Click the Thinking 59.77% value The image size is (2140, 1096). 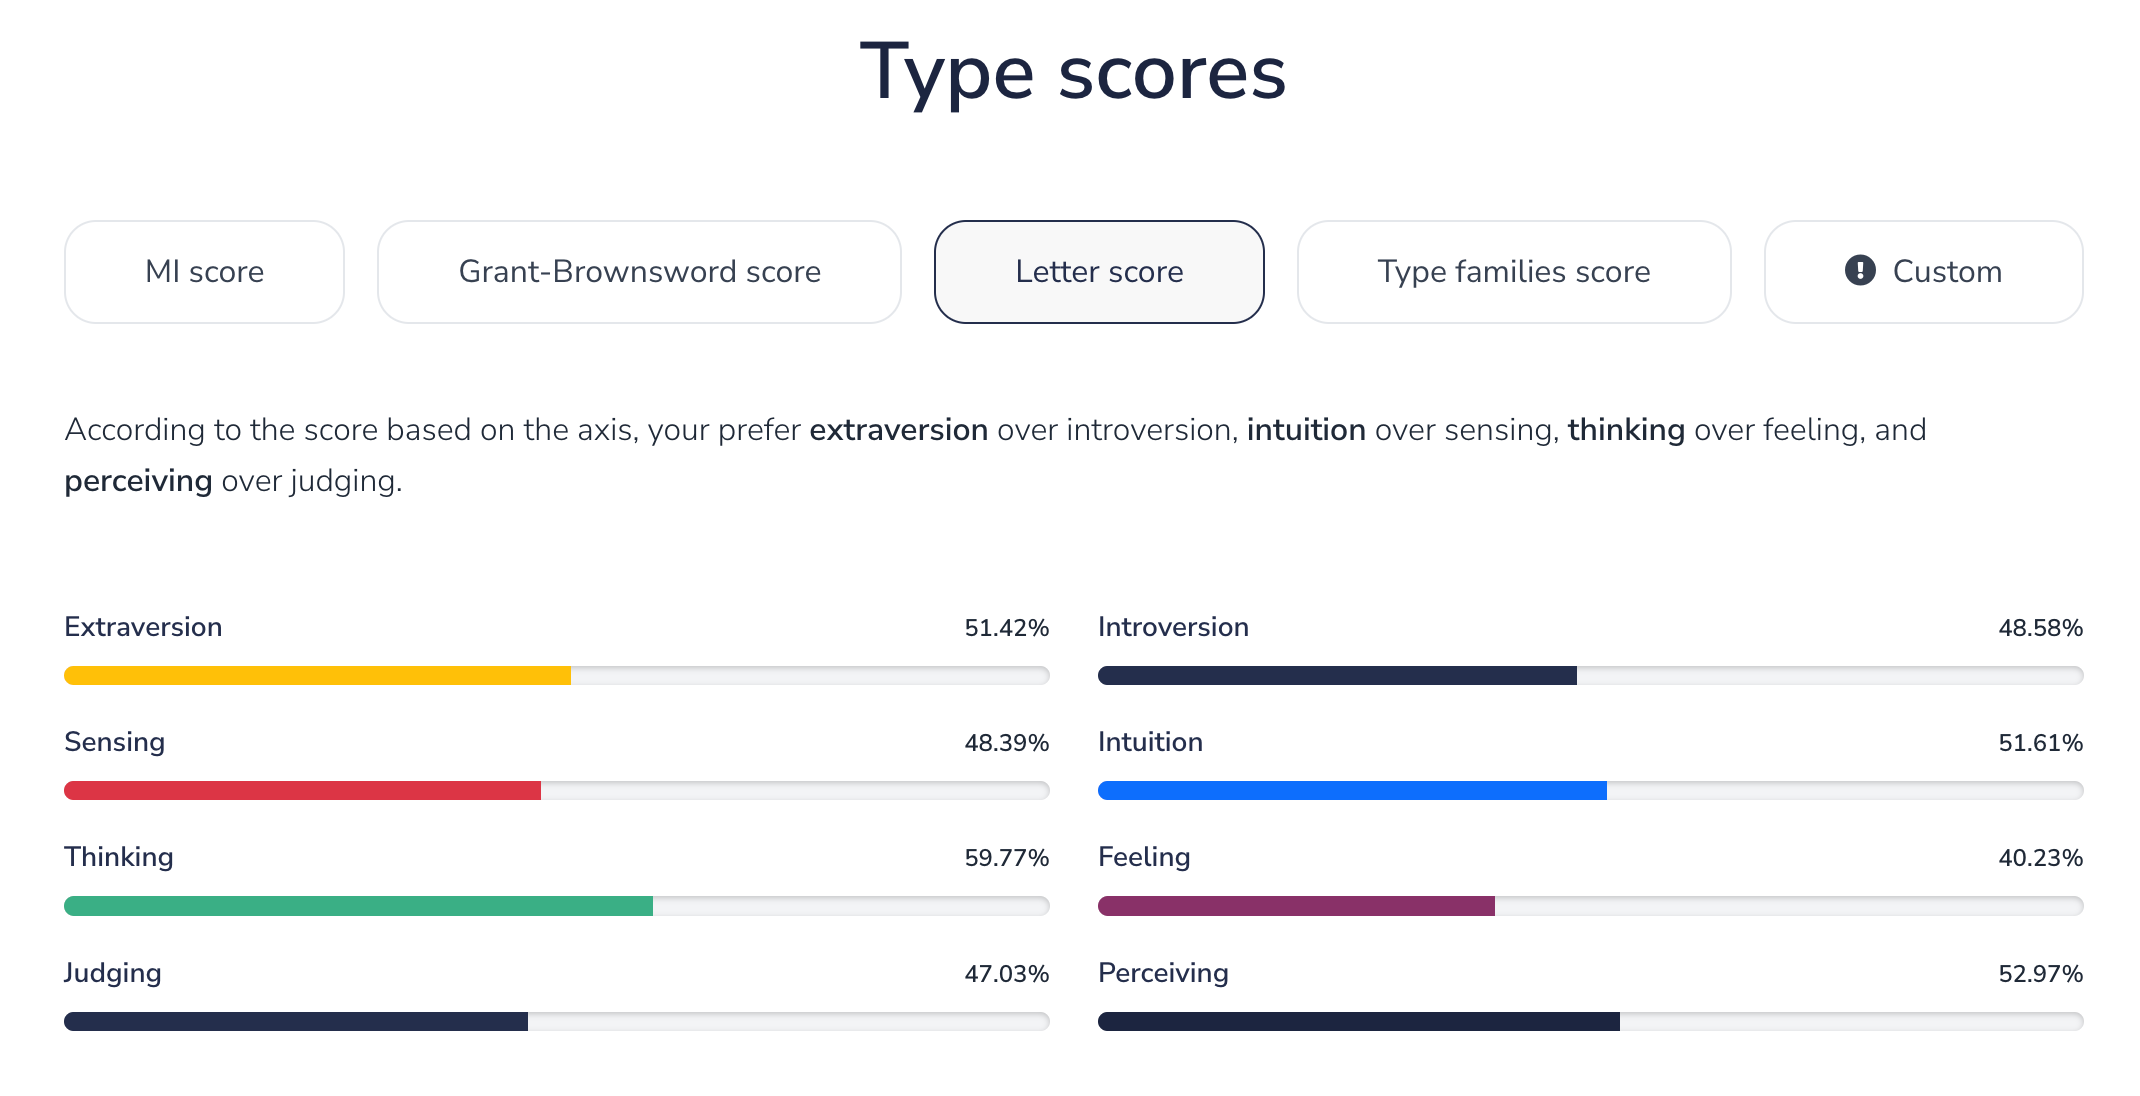pyautogui.click(x=1006, y=858)
